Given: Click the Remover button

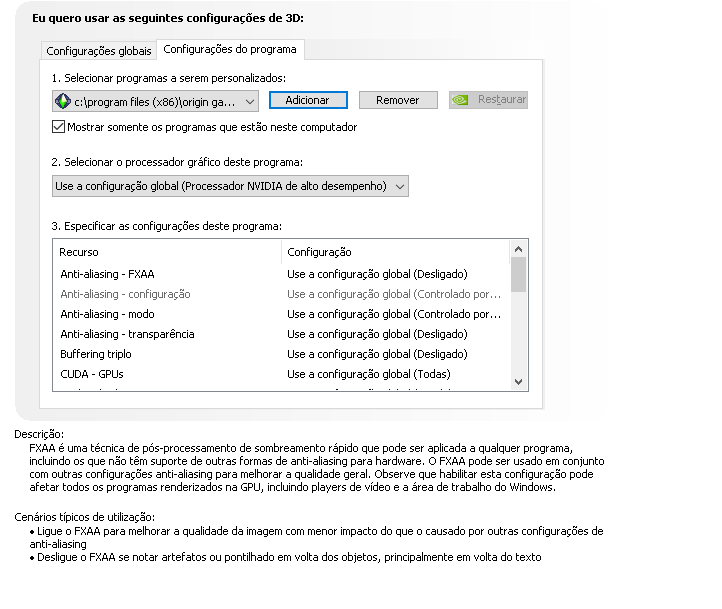Looking at the screenshot, I should pyautogui.click(x=397, y=100).
